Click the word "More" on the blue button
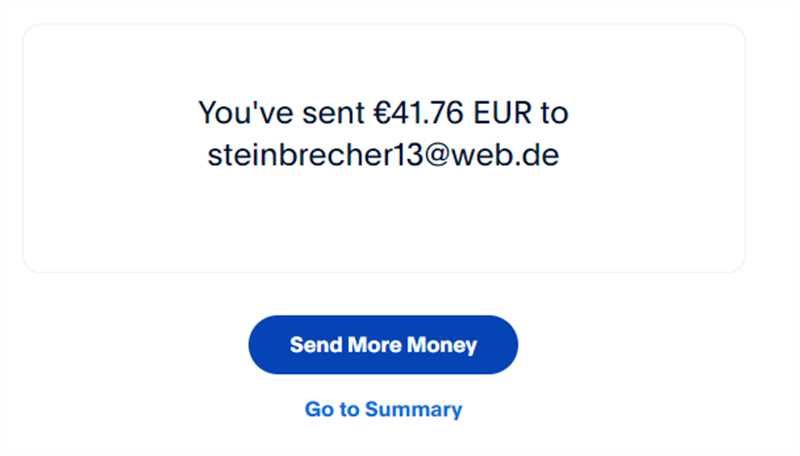800x456 pixels. (375, 345)
